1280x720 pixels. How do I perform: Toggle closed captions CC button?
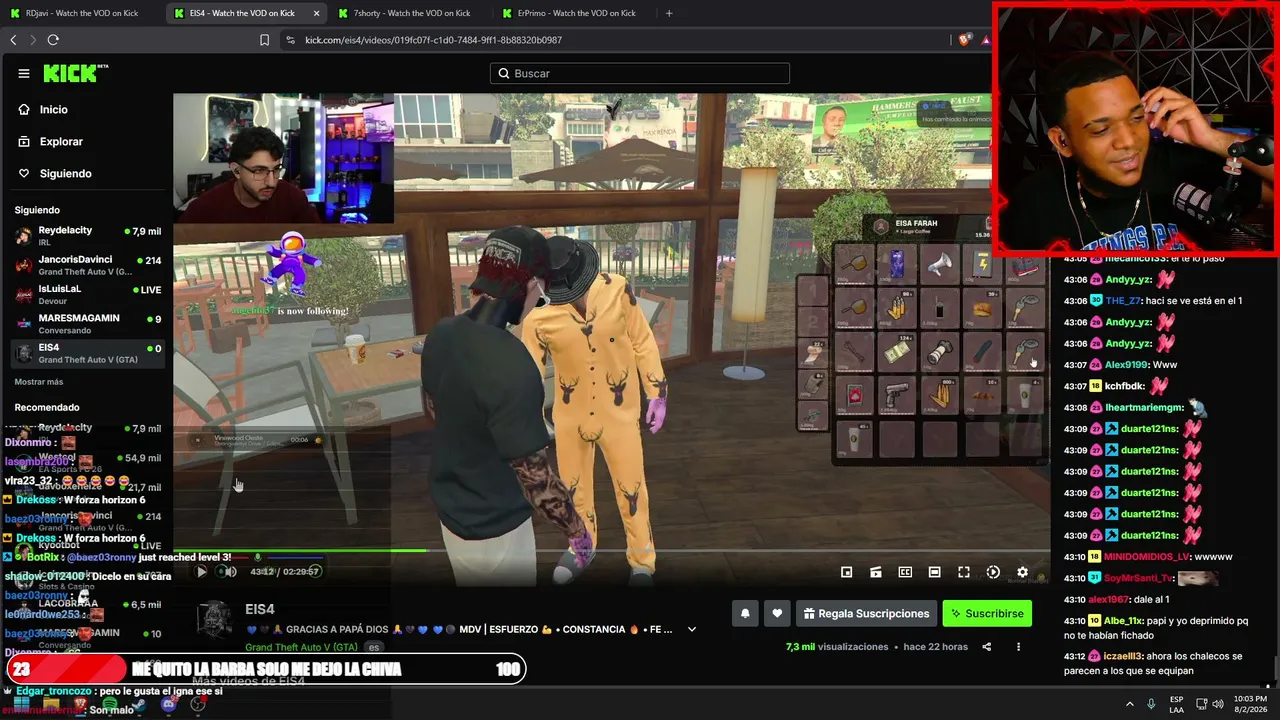(905, 572)
